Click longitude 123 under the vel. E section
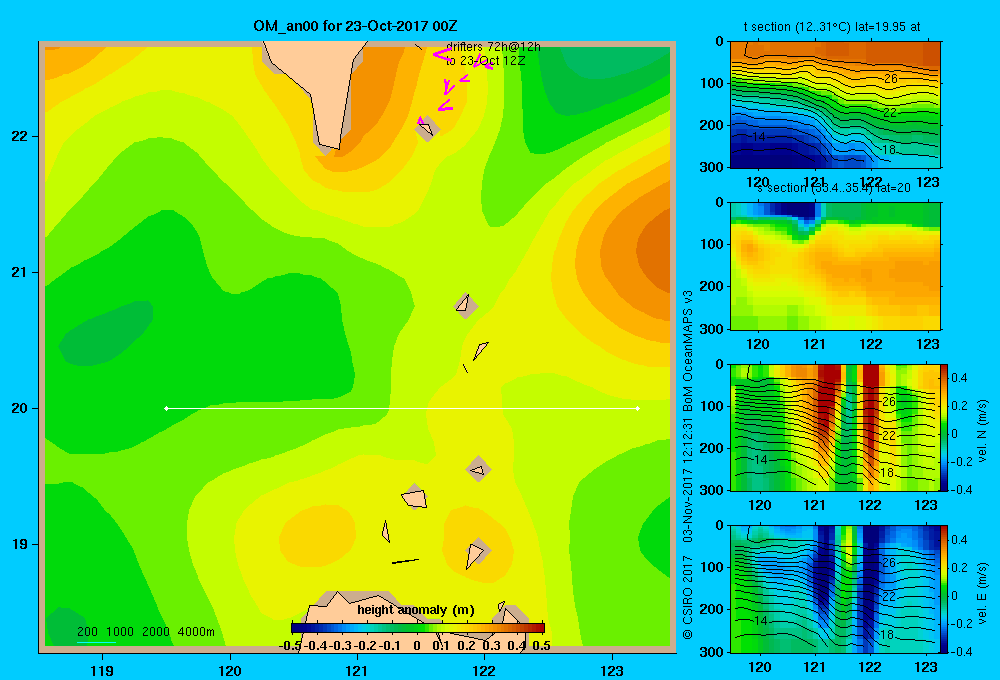 [926, 667]
